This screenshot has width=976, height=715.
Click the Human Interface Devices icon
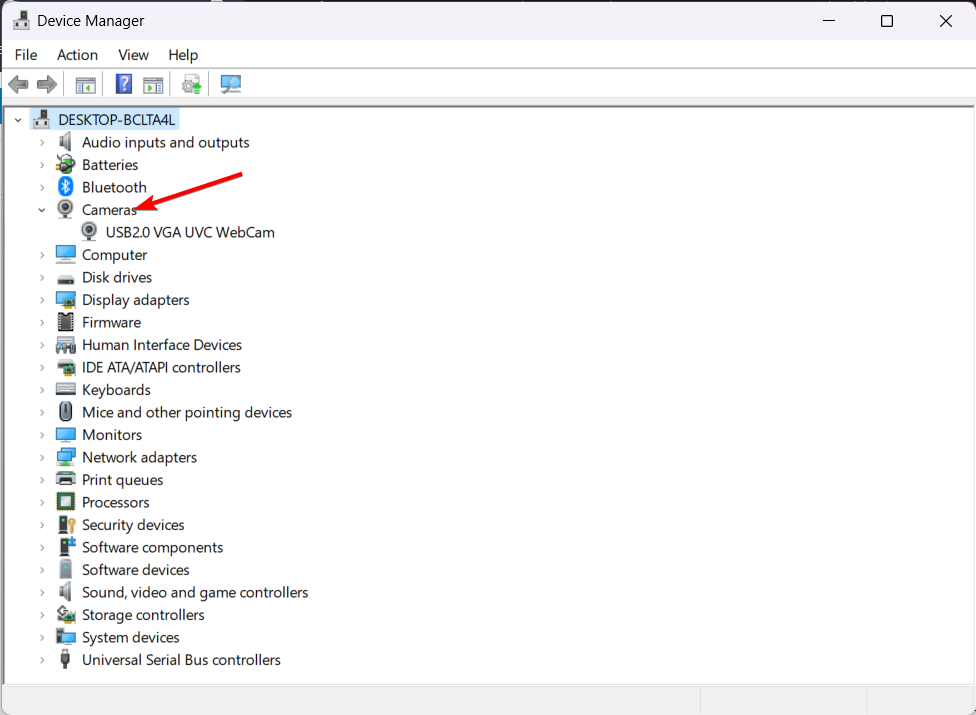(65, 345)
